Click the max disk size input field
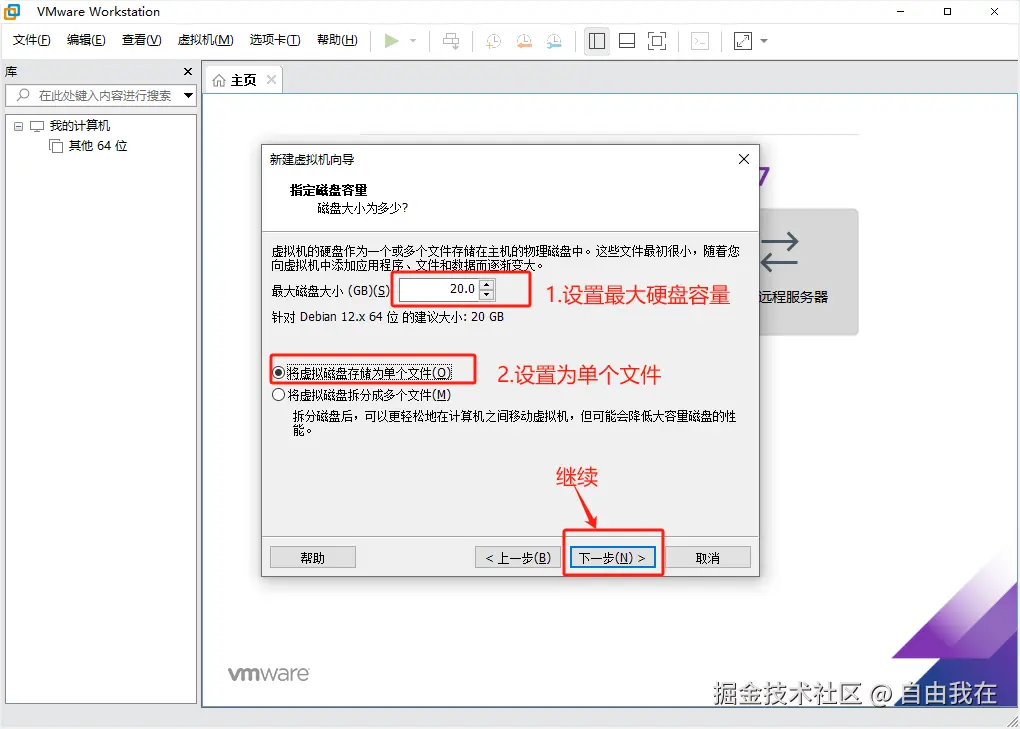 438,289
